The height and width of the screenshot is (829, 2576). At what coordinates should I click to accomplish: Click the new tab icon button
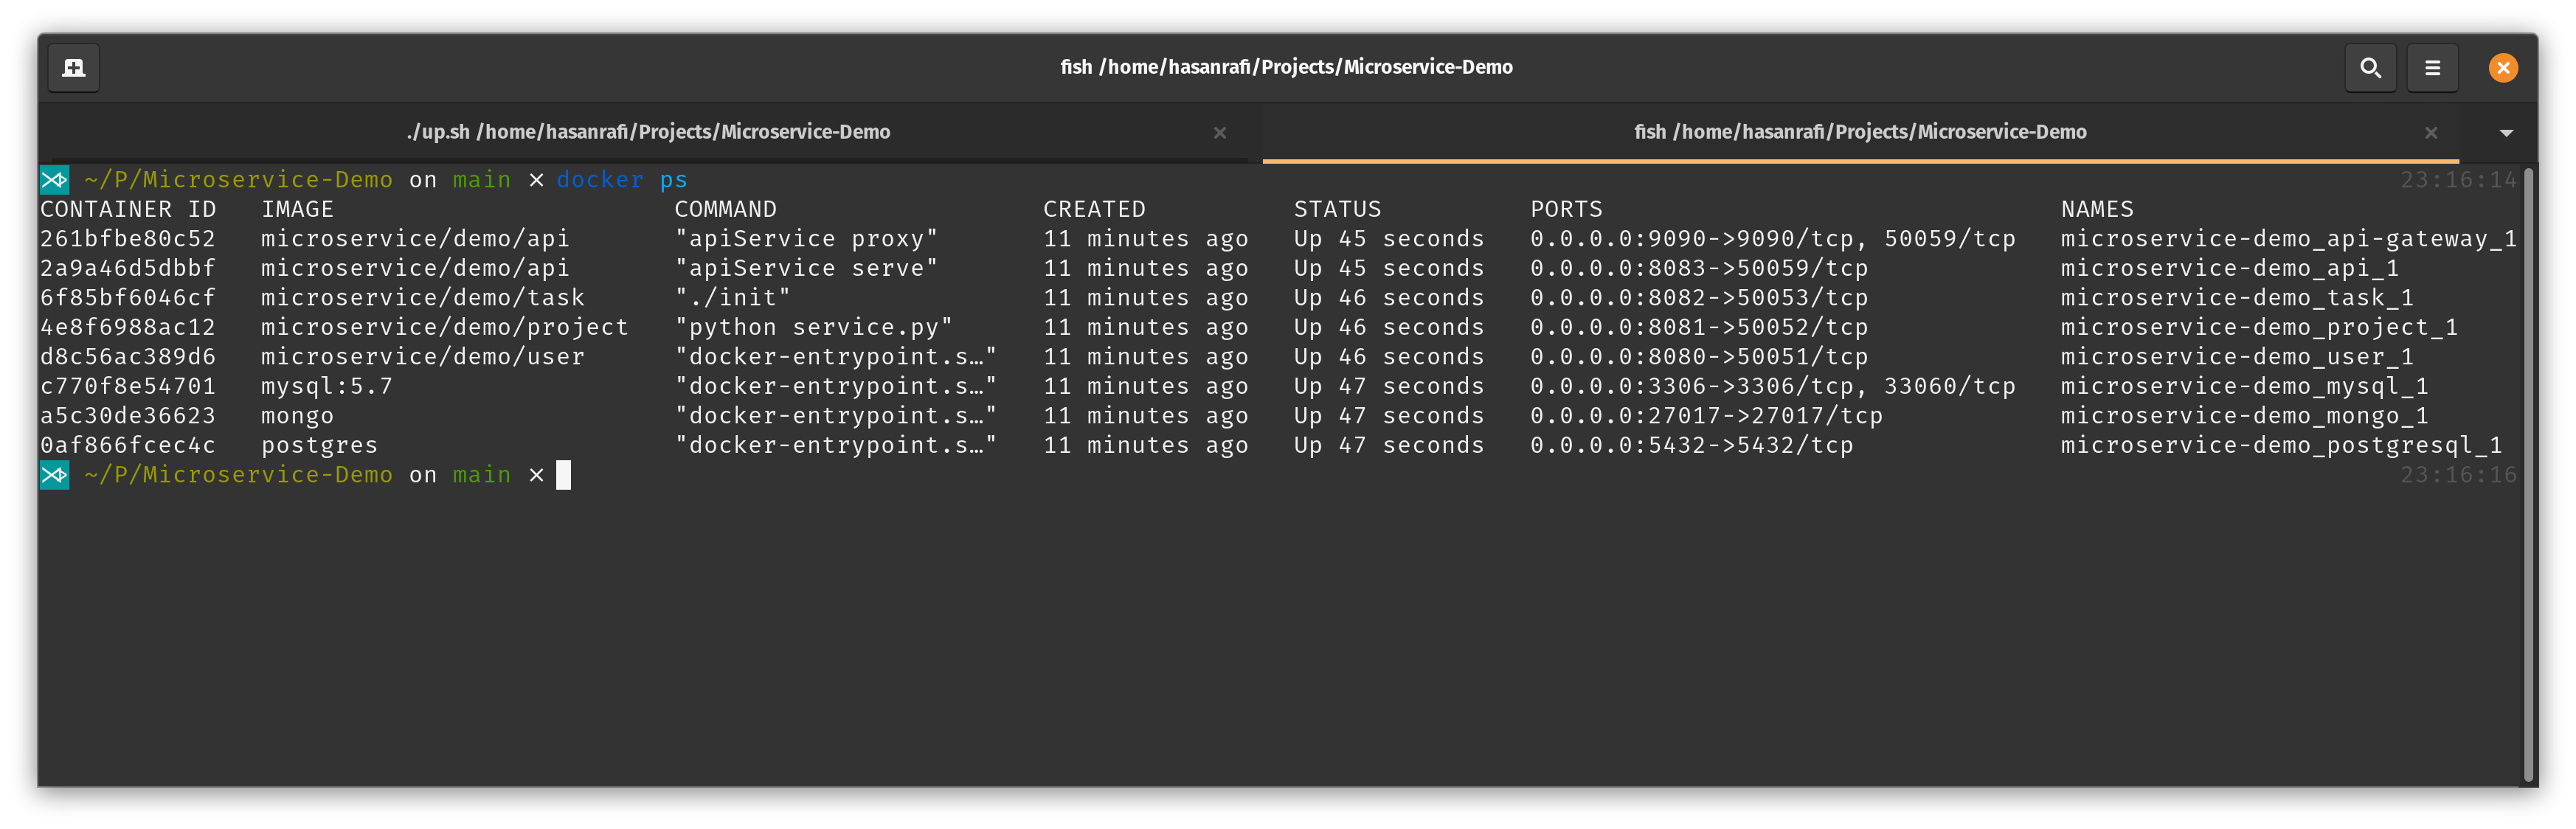click(x=74, y=67)
